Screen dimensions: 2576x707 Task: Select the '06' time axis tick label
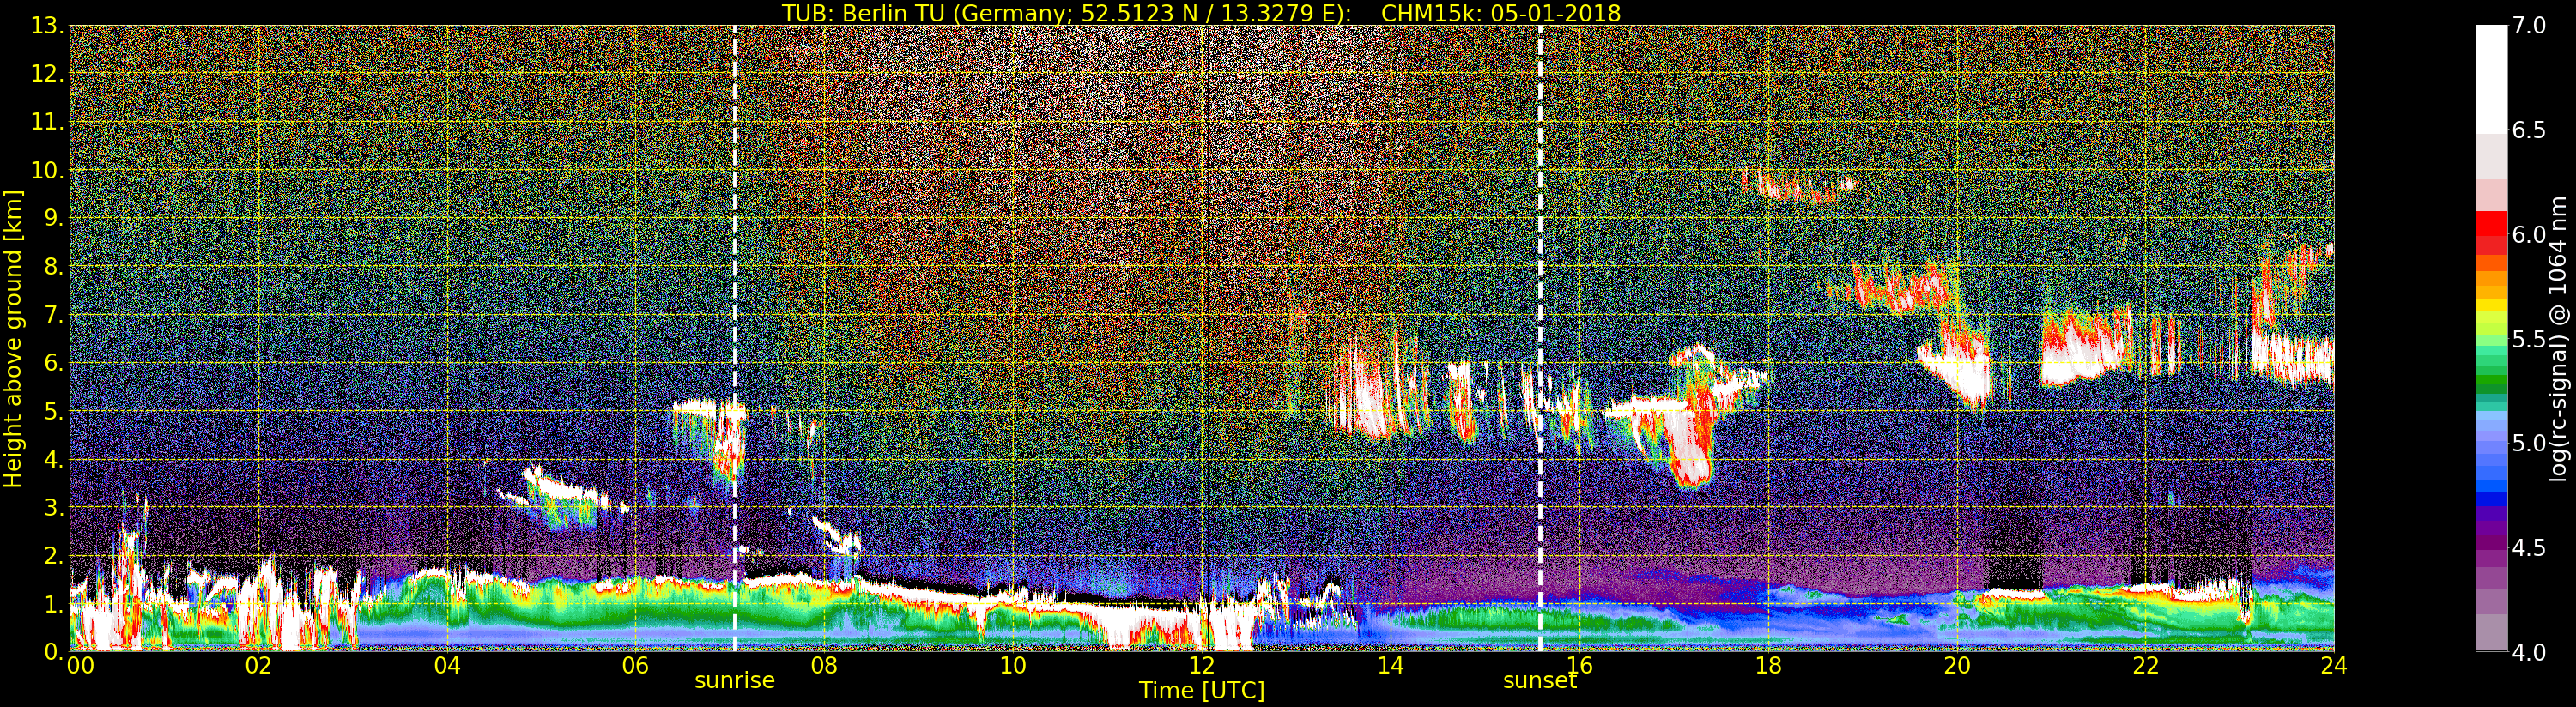pyautogui.click(x=635, y=665)
